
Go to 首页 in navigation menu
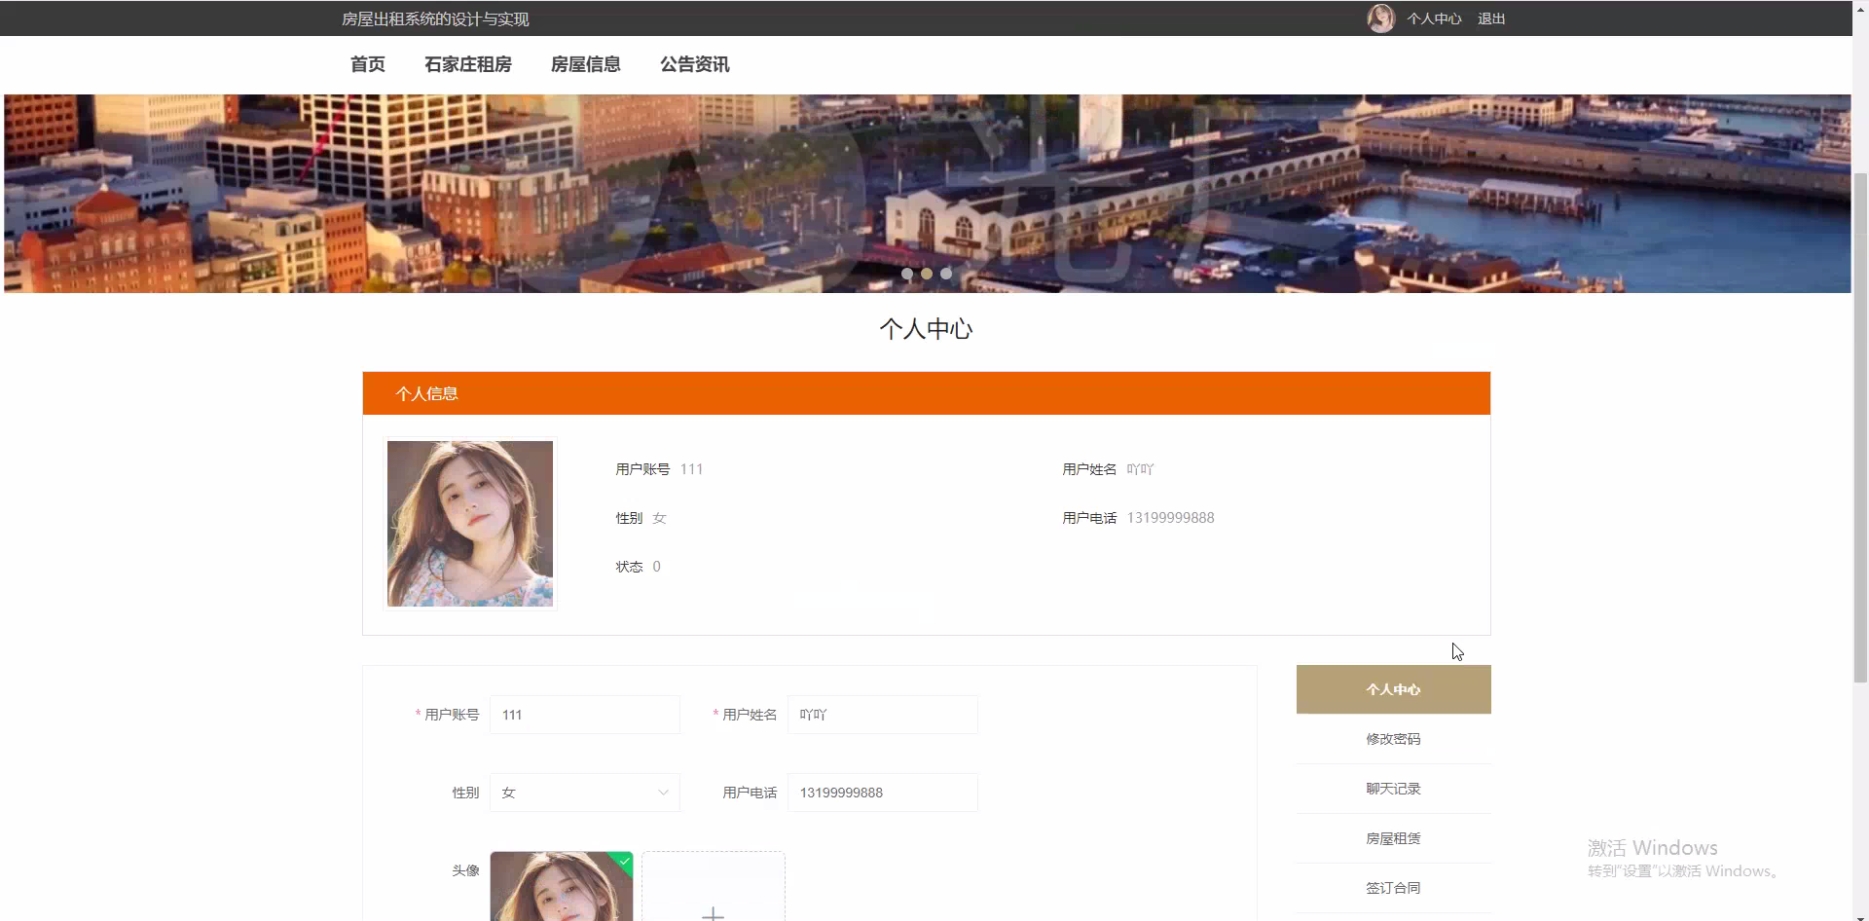367,64
